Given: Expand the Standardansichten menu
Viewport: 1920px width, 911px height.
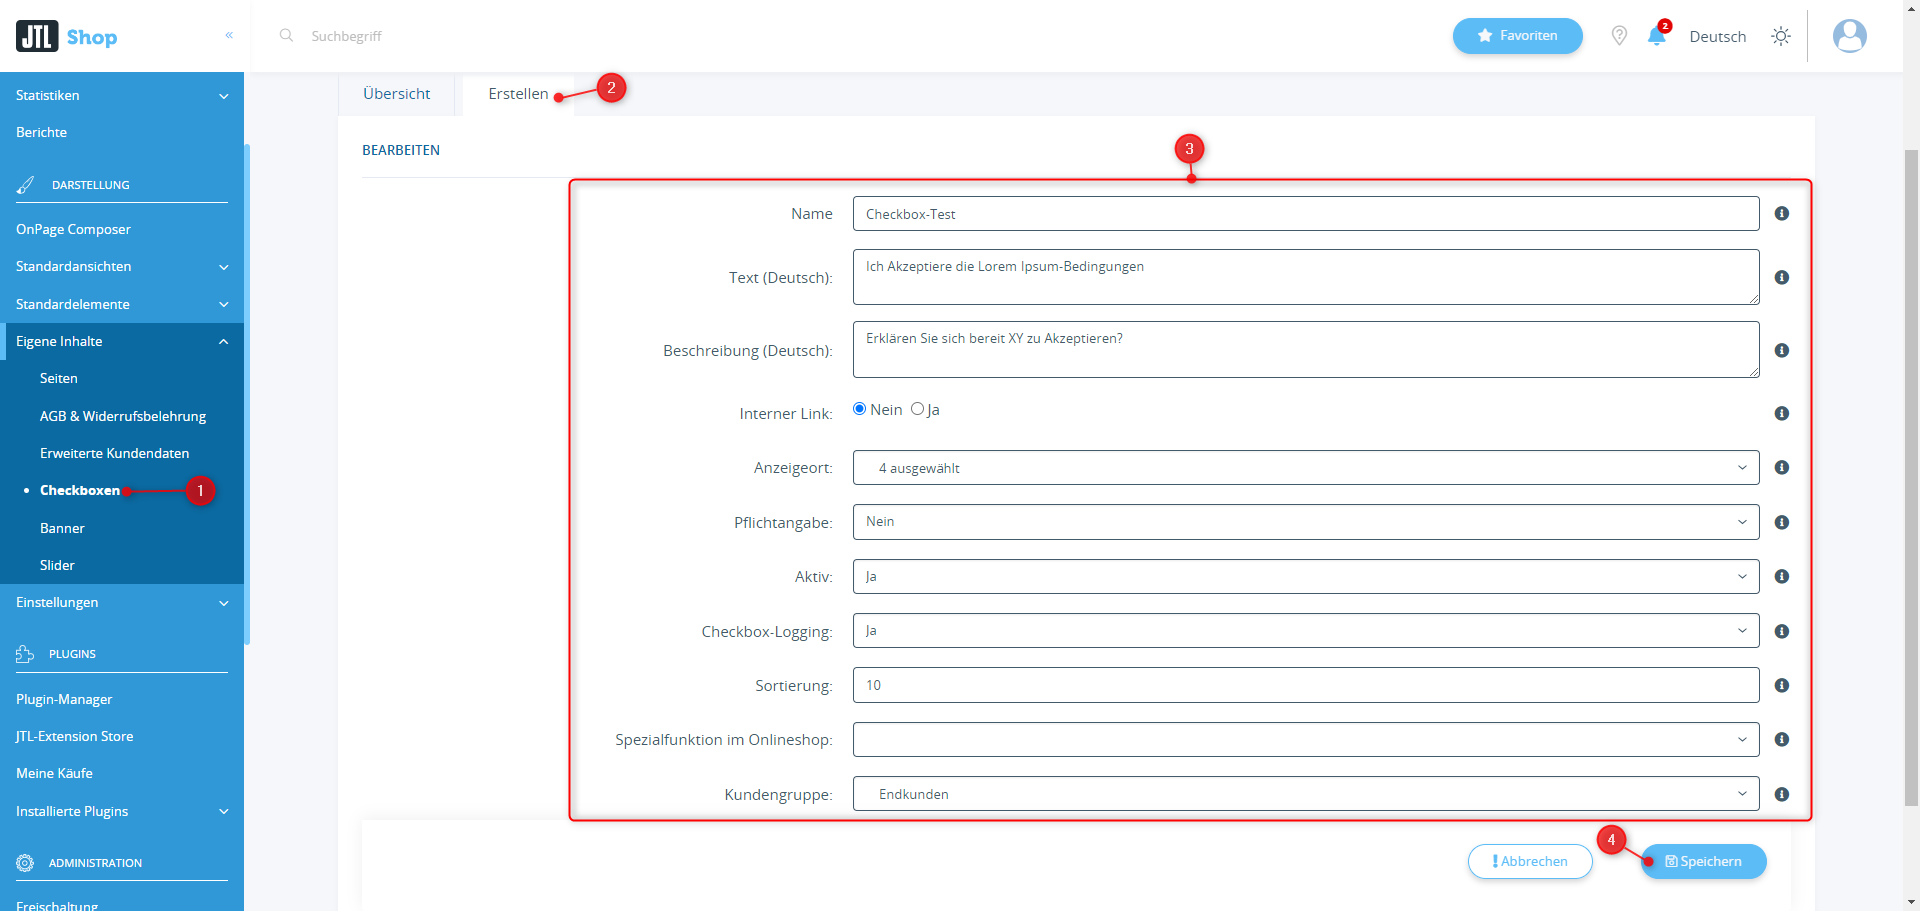Looking at the screenshot, I should [122, 267].
